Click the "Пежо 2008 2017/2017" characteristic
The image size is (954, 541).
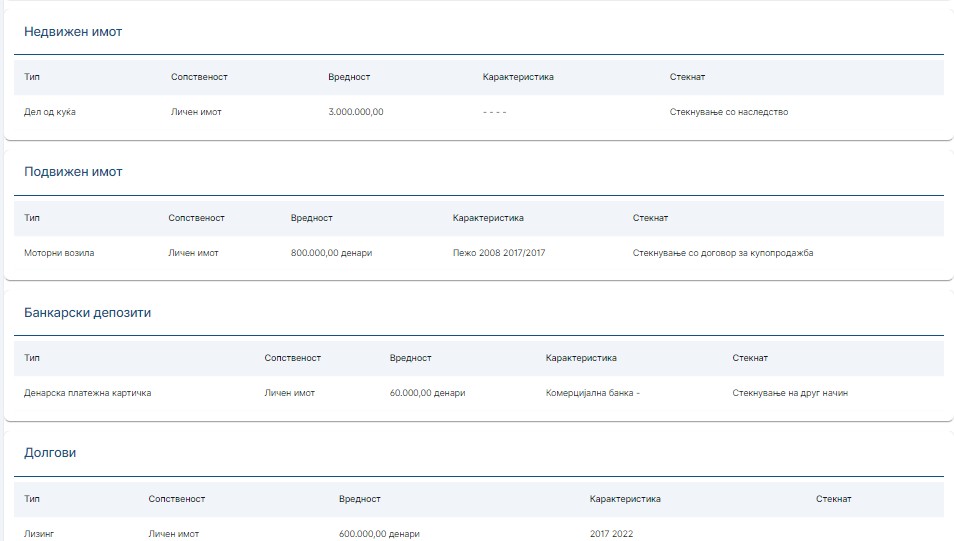point(499,253)
